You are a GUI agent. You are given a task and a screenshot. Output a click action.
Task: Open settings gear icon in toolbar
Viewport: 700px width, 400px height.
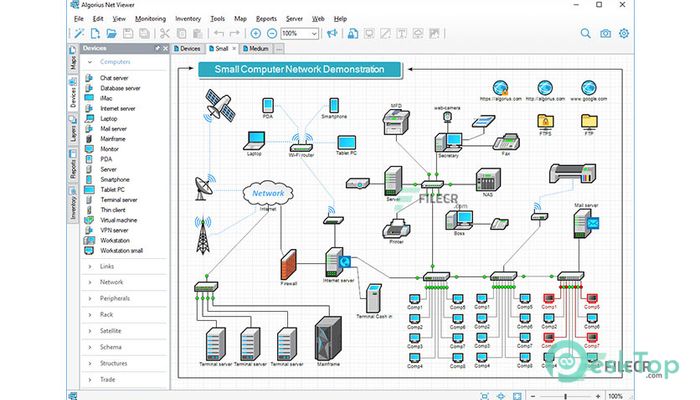click(x=624, y=33)
